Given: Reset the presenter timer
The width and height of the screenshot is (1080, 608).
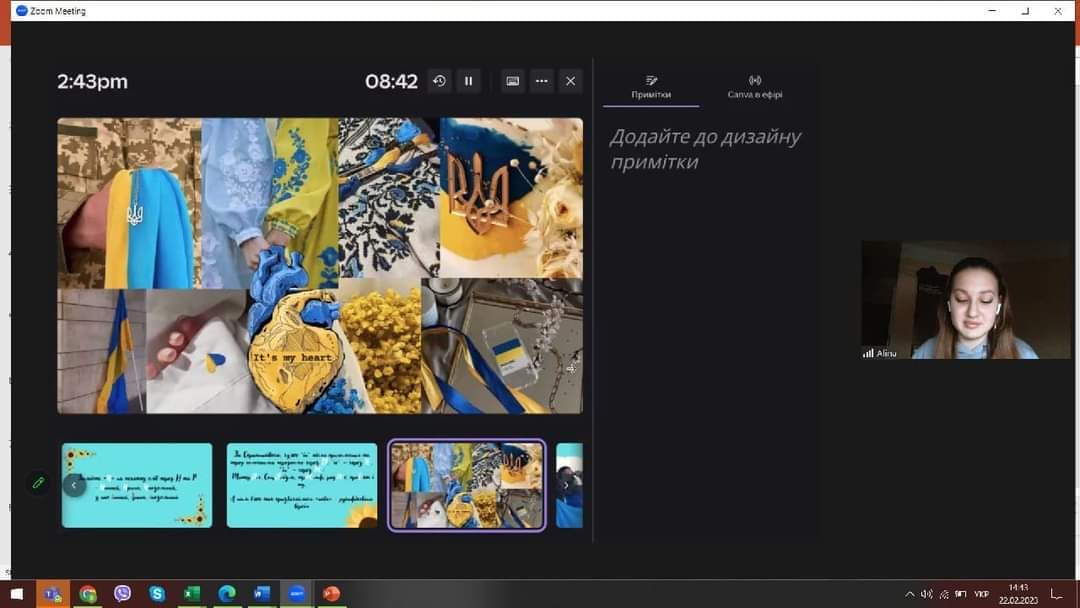Looking at the screenshot, I should tap(439, 81).
